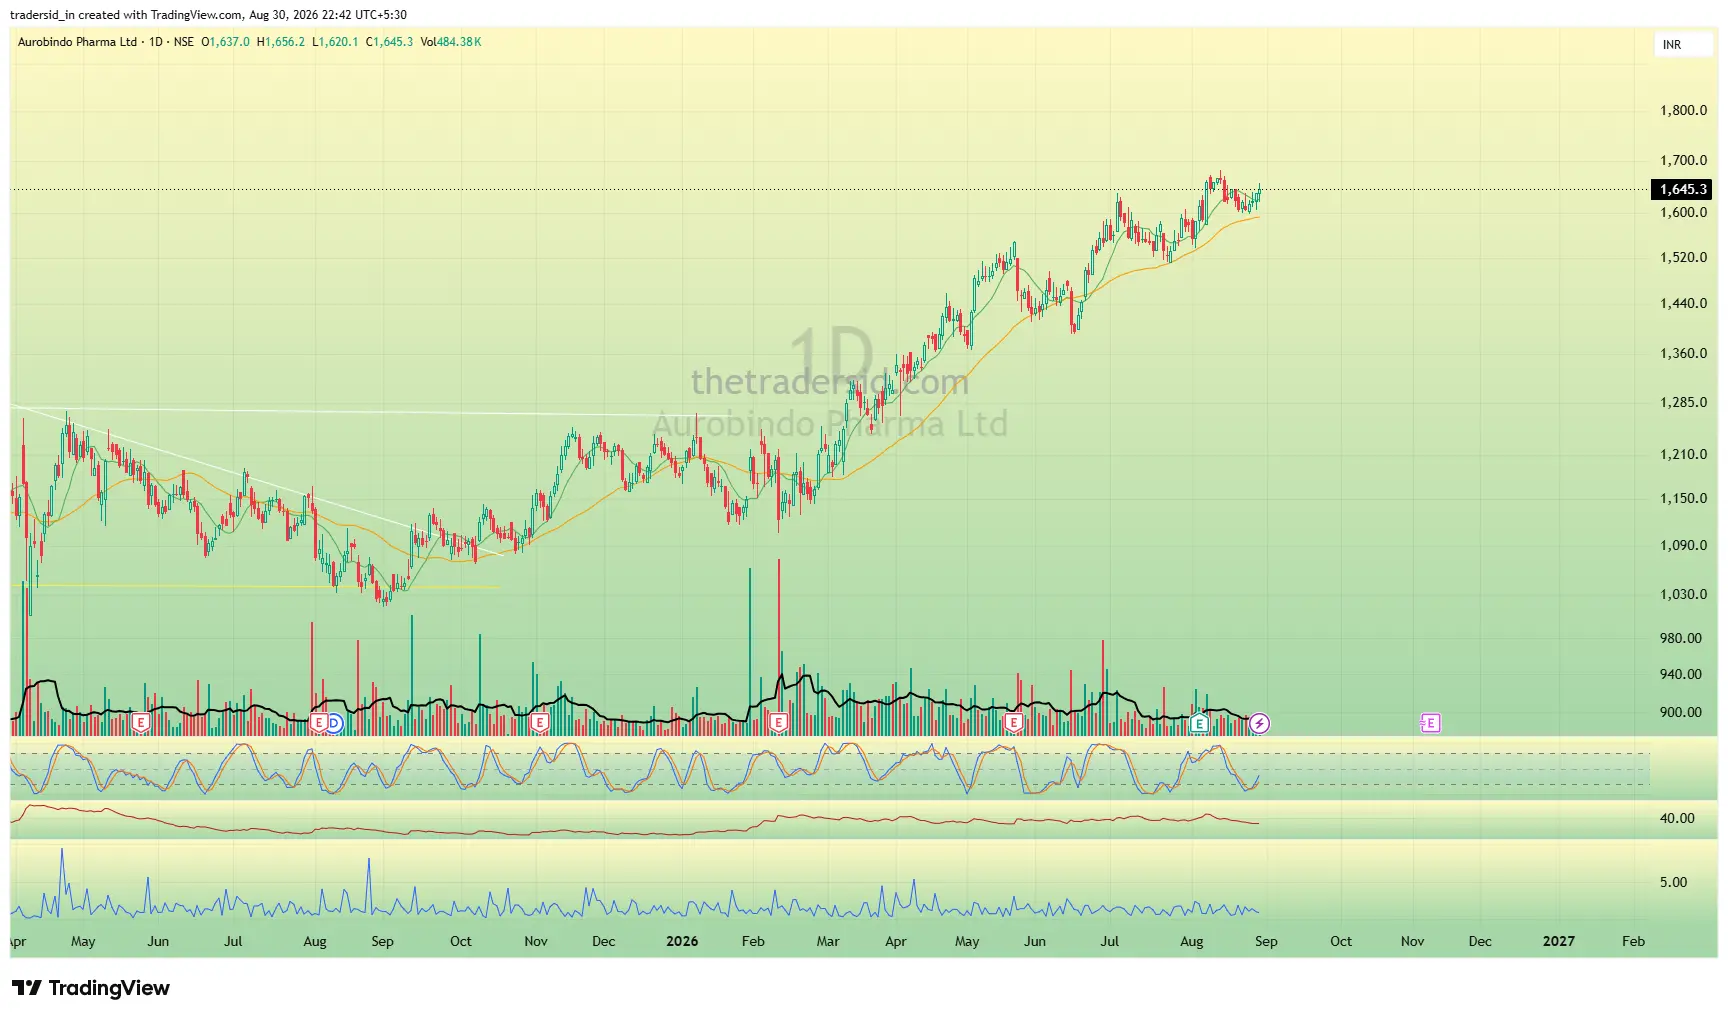The image size is (1728, 1018).
Task: Click the 1,360.0 price axis label
Action: 1683,353
